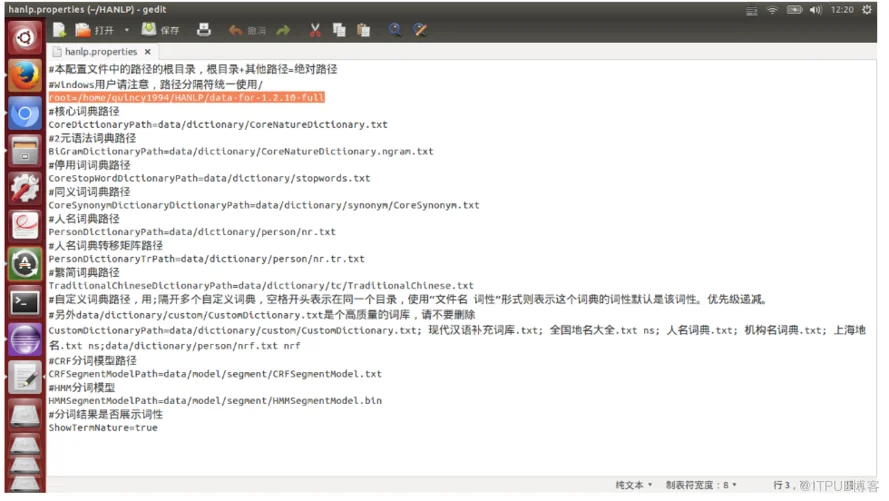The image size is (889, 501).
Task: Open System Settings from the launcher
Action: pyautogui.click(x=24, y=188)
